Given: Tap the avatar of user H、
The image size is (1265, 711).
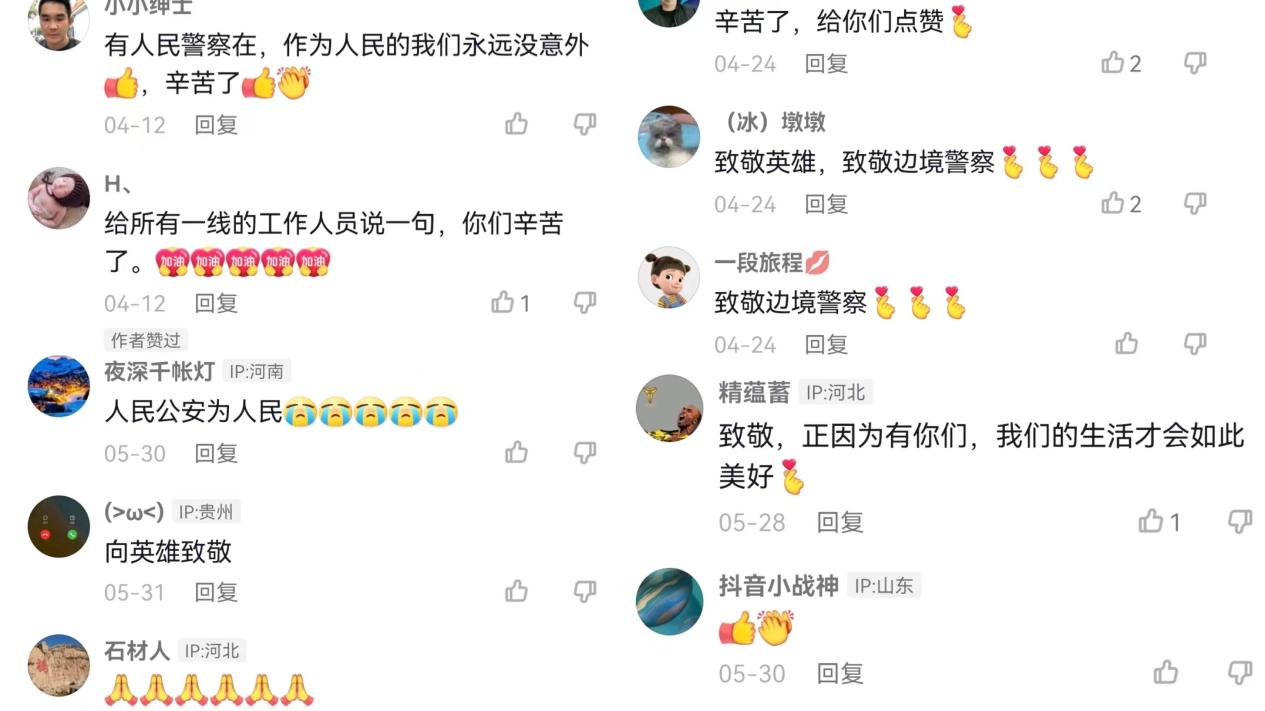Looking at the screenshot, I should tap(59, 198).
